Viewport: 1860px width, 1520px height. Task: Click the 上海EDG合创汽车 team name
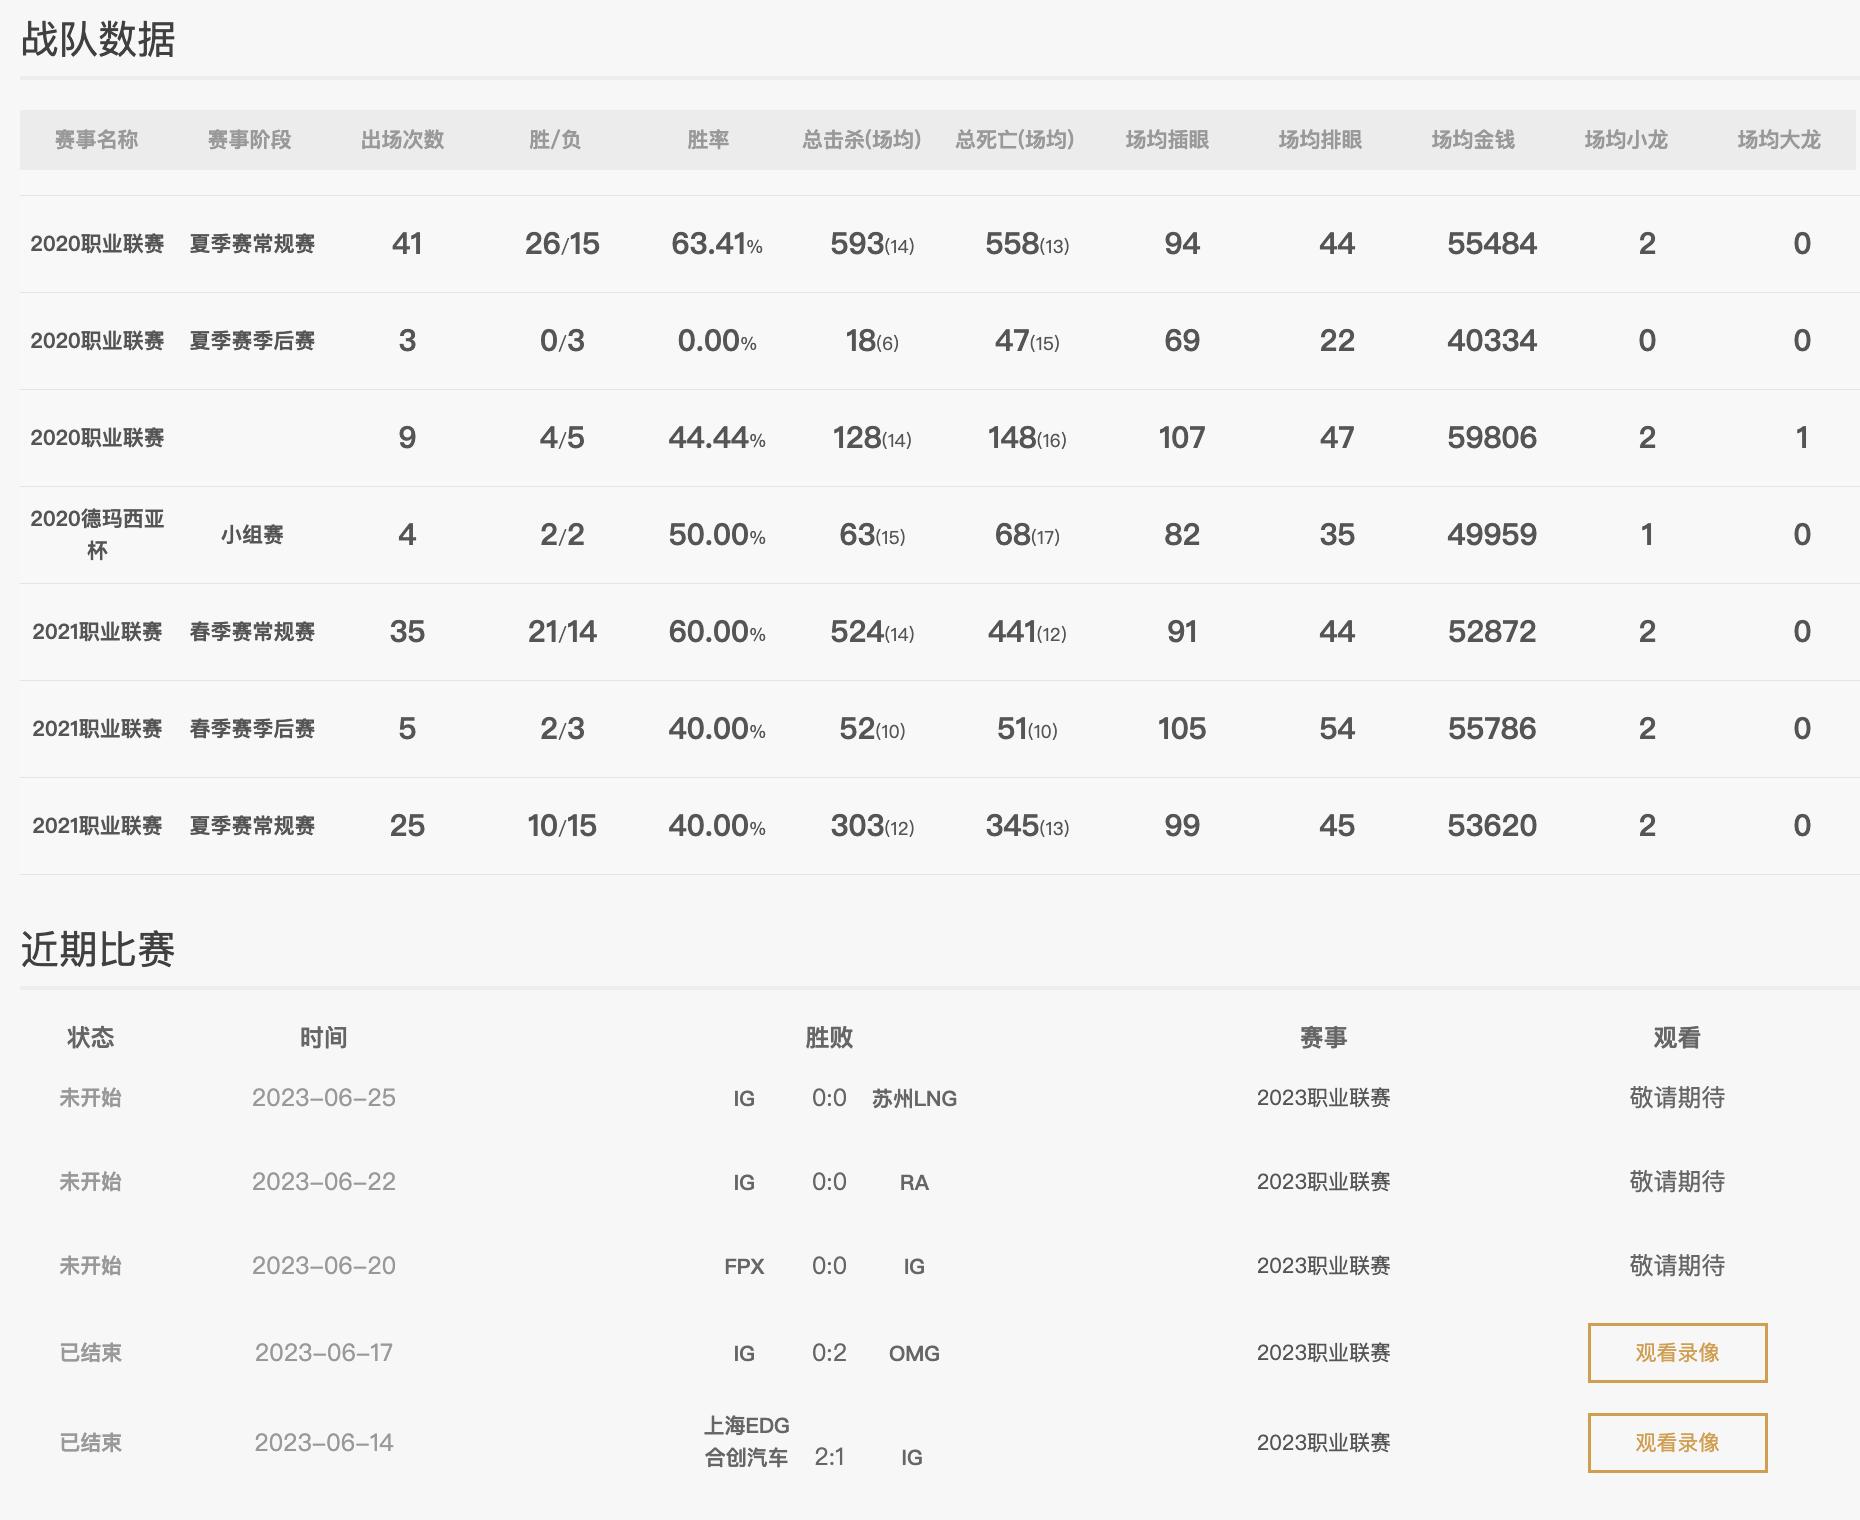(x=746, y=1442)
